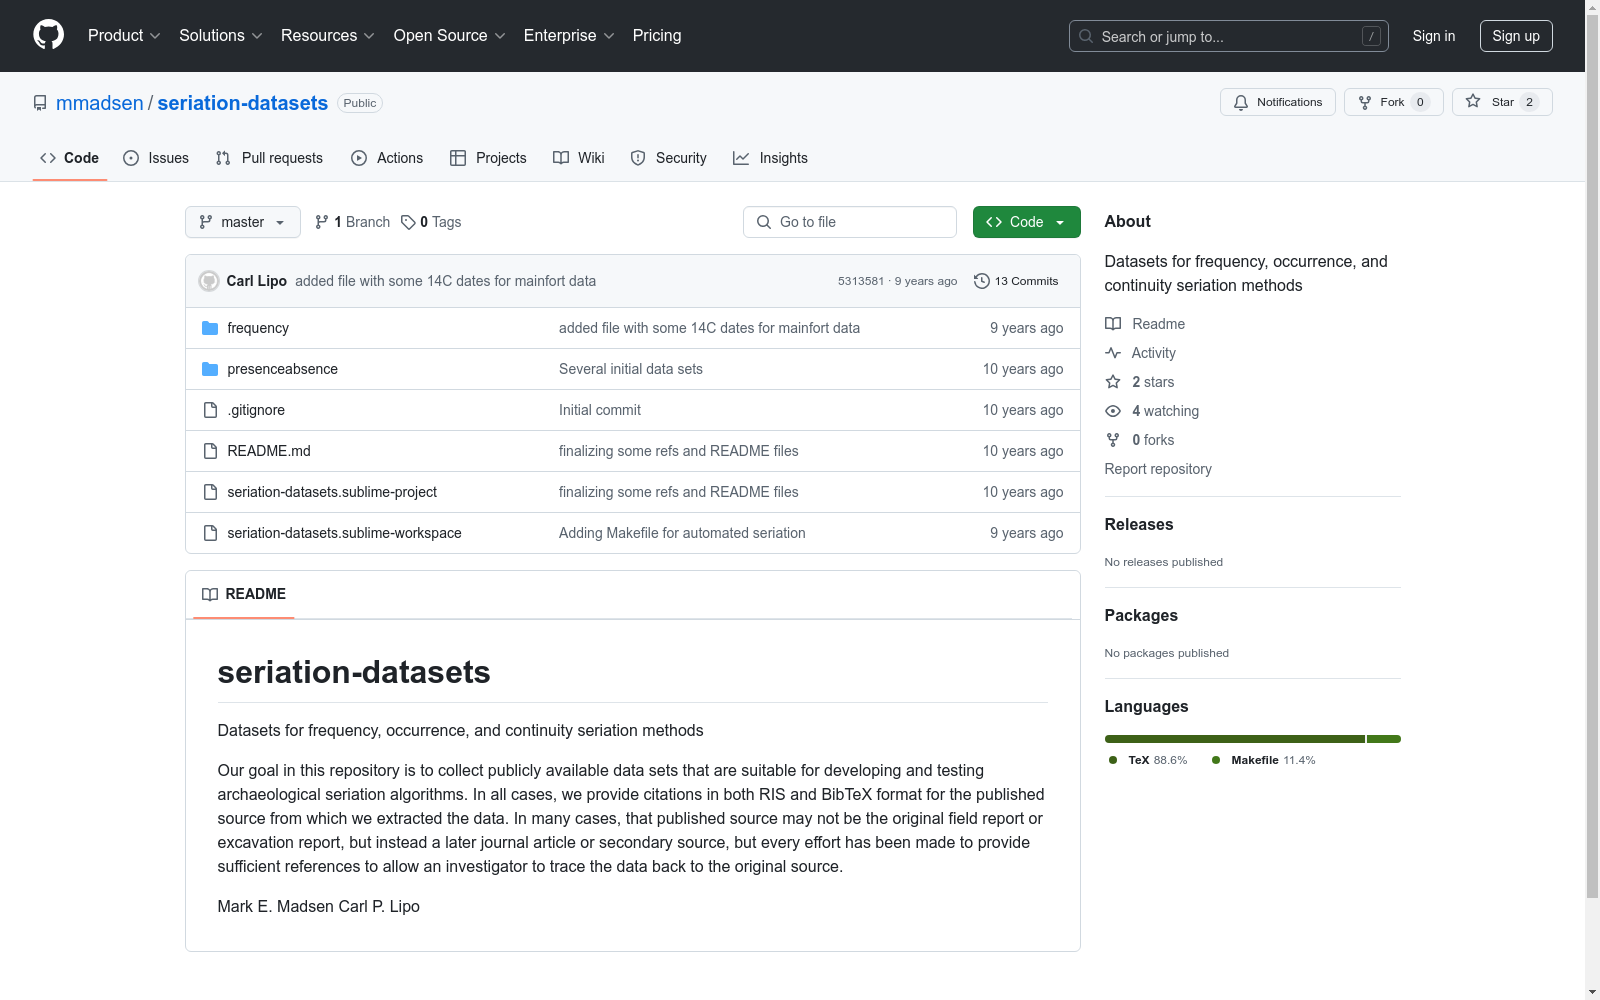Click 'Several initial data sets' commit message
This screenshot has width=1600, height=1000.
(x=631, y=369)
